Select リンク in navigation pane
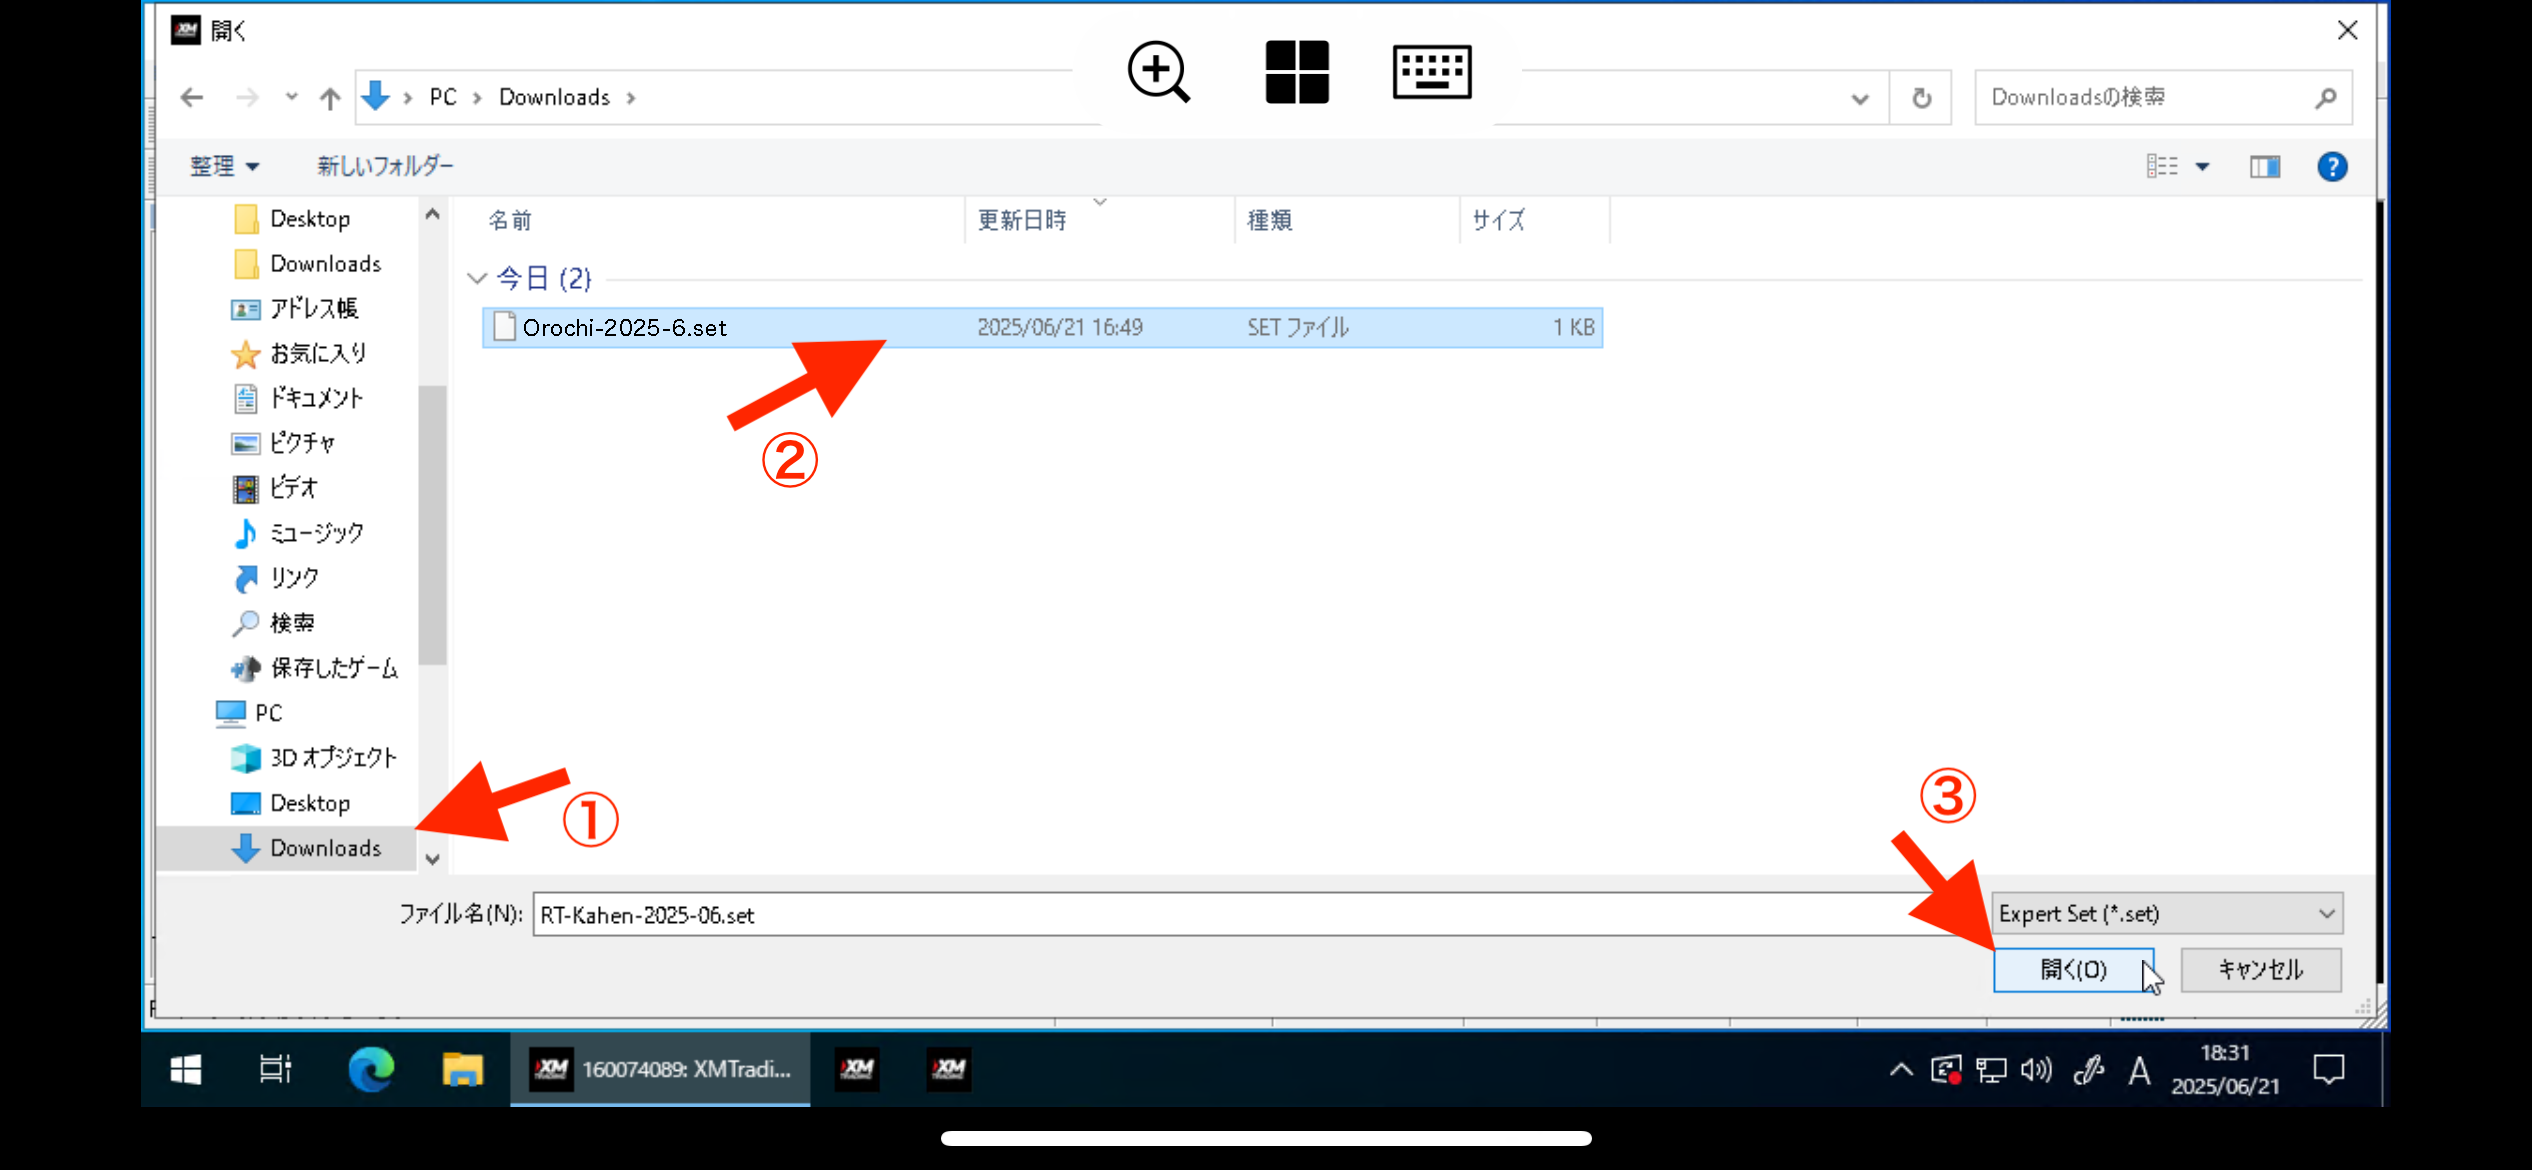Viewport: 2532px width, 1170px height. click(x=294, y=577)
